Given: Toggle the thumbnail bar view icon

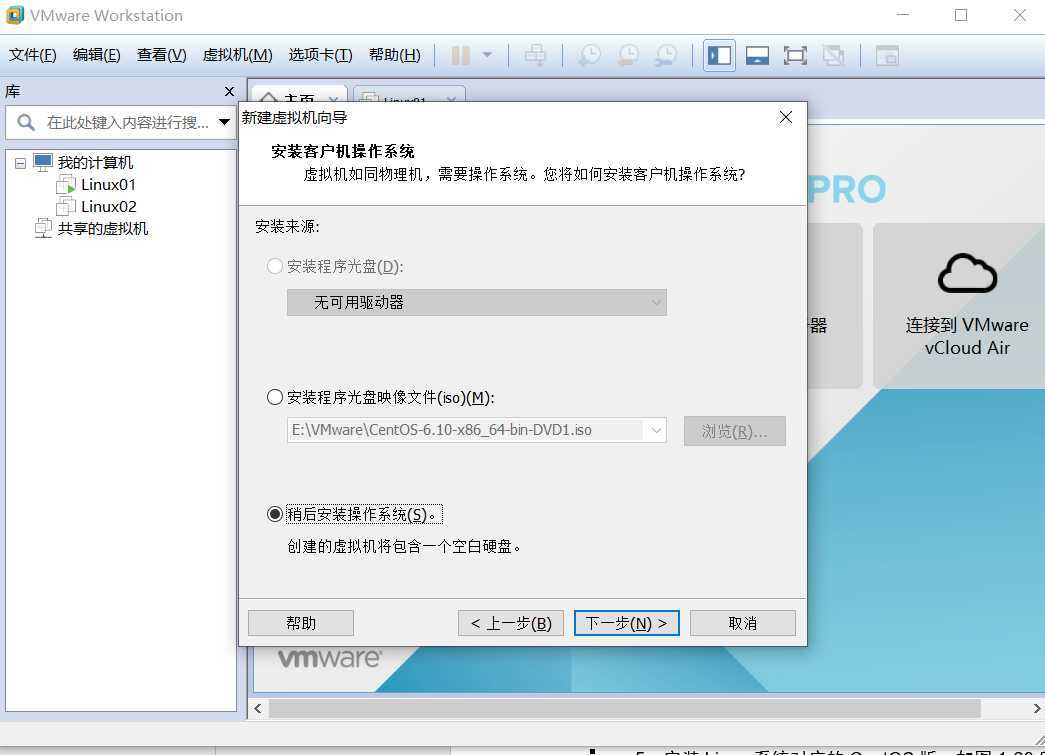Looking at the screenshot, I should [x=757, y=55].
